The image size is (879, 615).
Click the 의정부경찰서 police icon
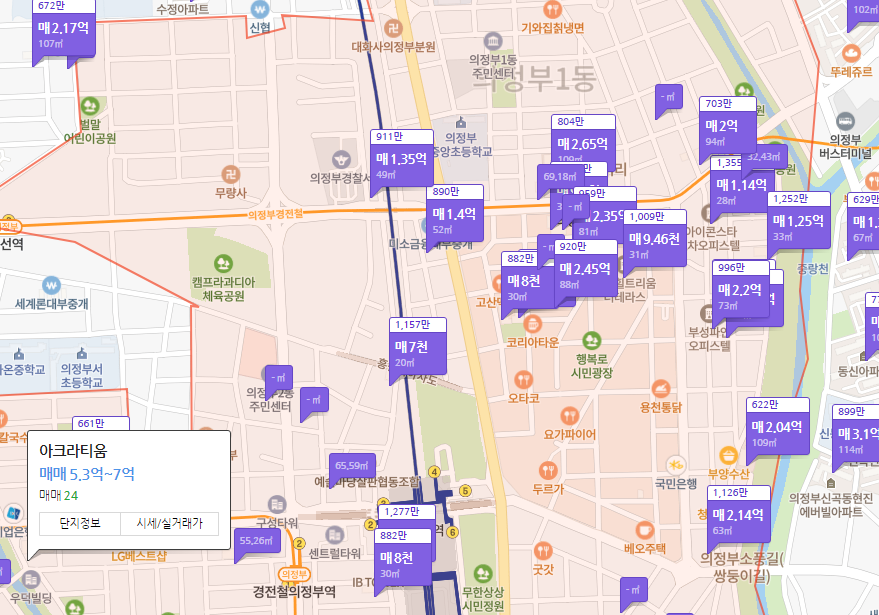point(341,160)
